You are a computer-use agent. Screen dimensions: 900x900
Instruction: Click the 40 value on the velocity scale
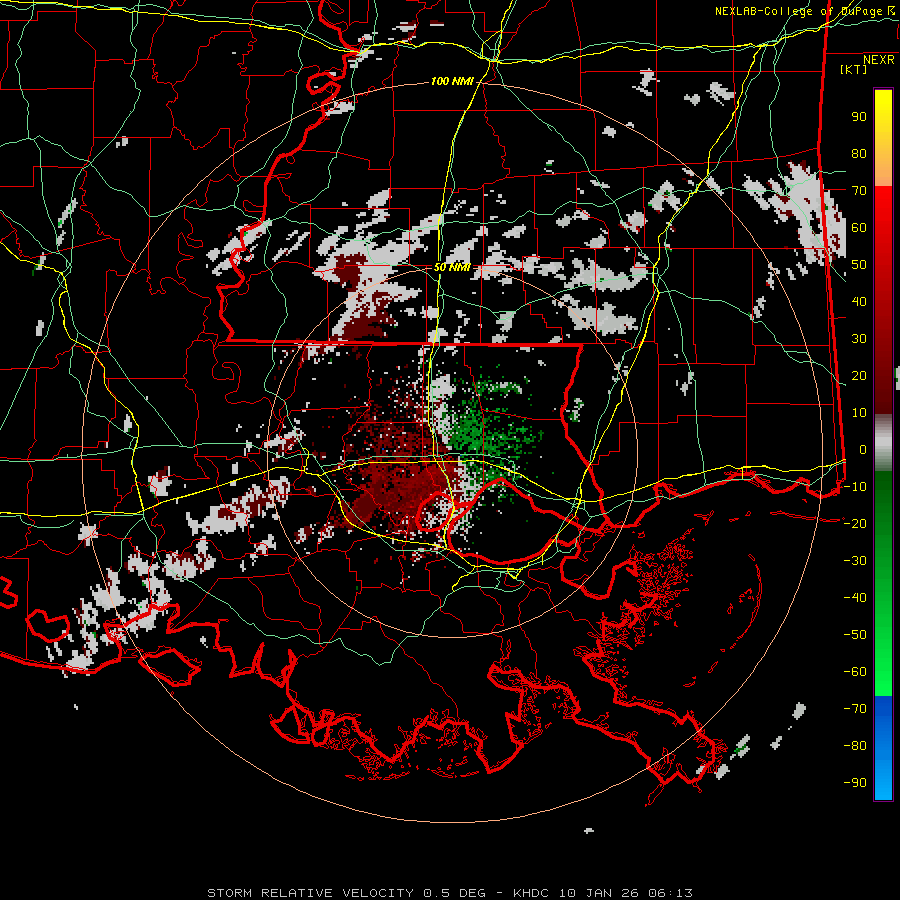(x=859, y=302)
